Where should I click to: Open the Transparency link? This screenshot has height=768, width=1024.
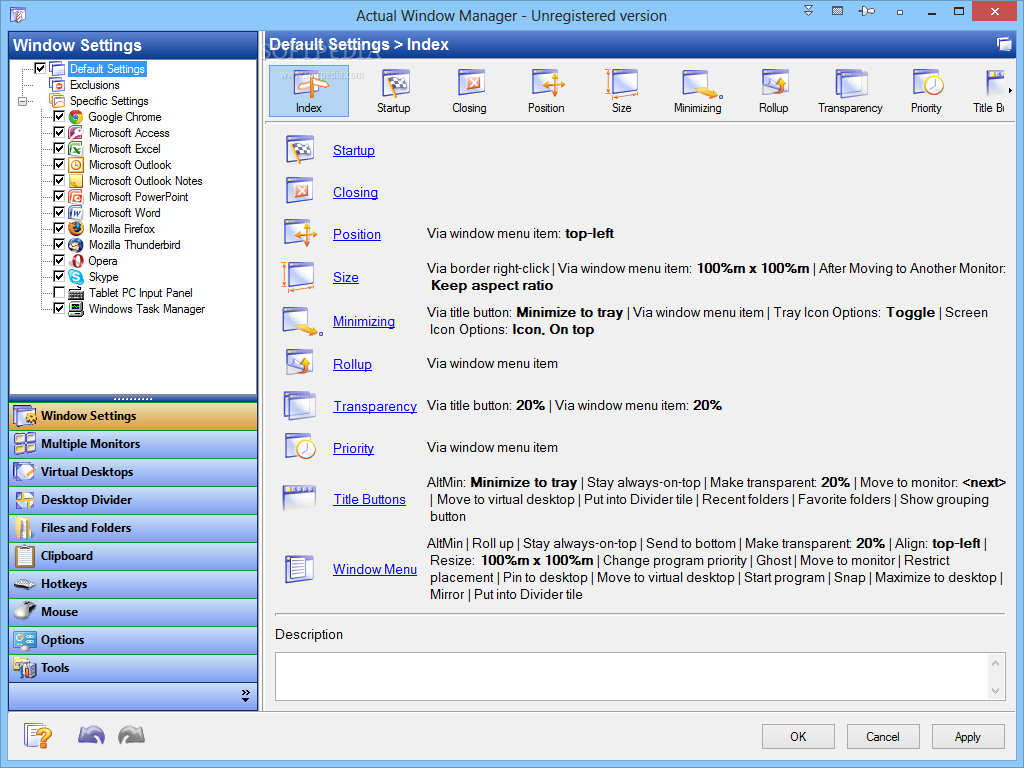(375, 406)
